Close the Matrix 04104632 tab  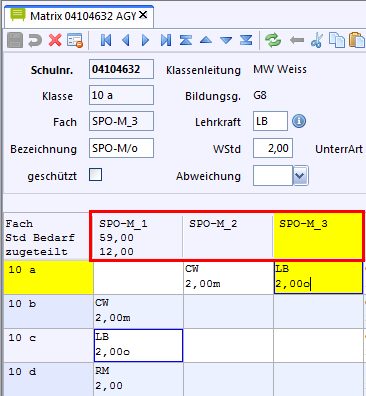pyautogui.click(x=143, y=15)
